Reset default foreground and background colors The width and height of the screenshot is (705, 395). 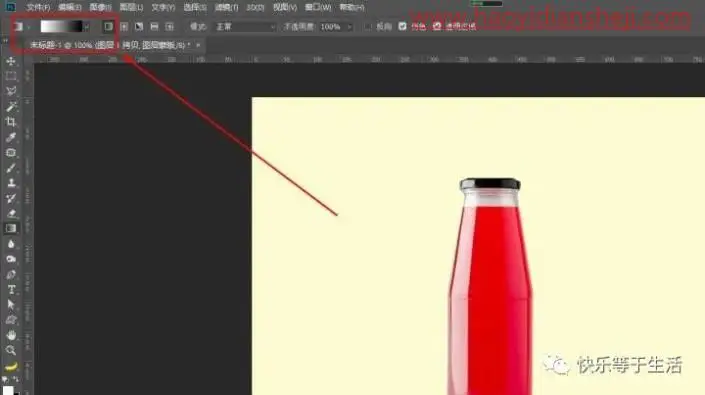tap(5, 380)
